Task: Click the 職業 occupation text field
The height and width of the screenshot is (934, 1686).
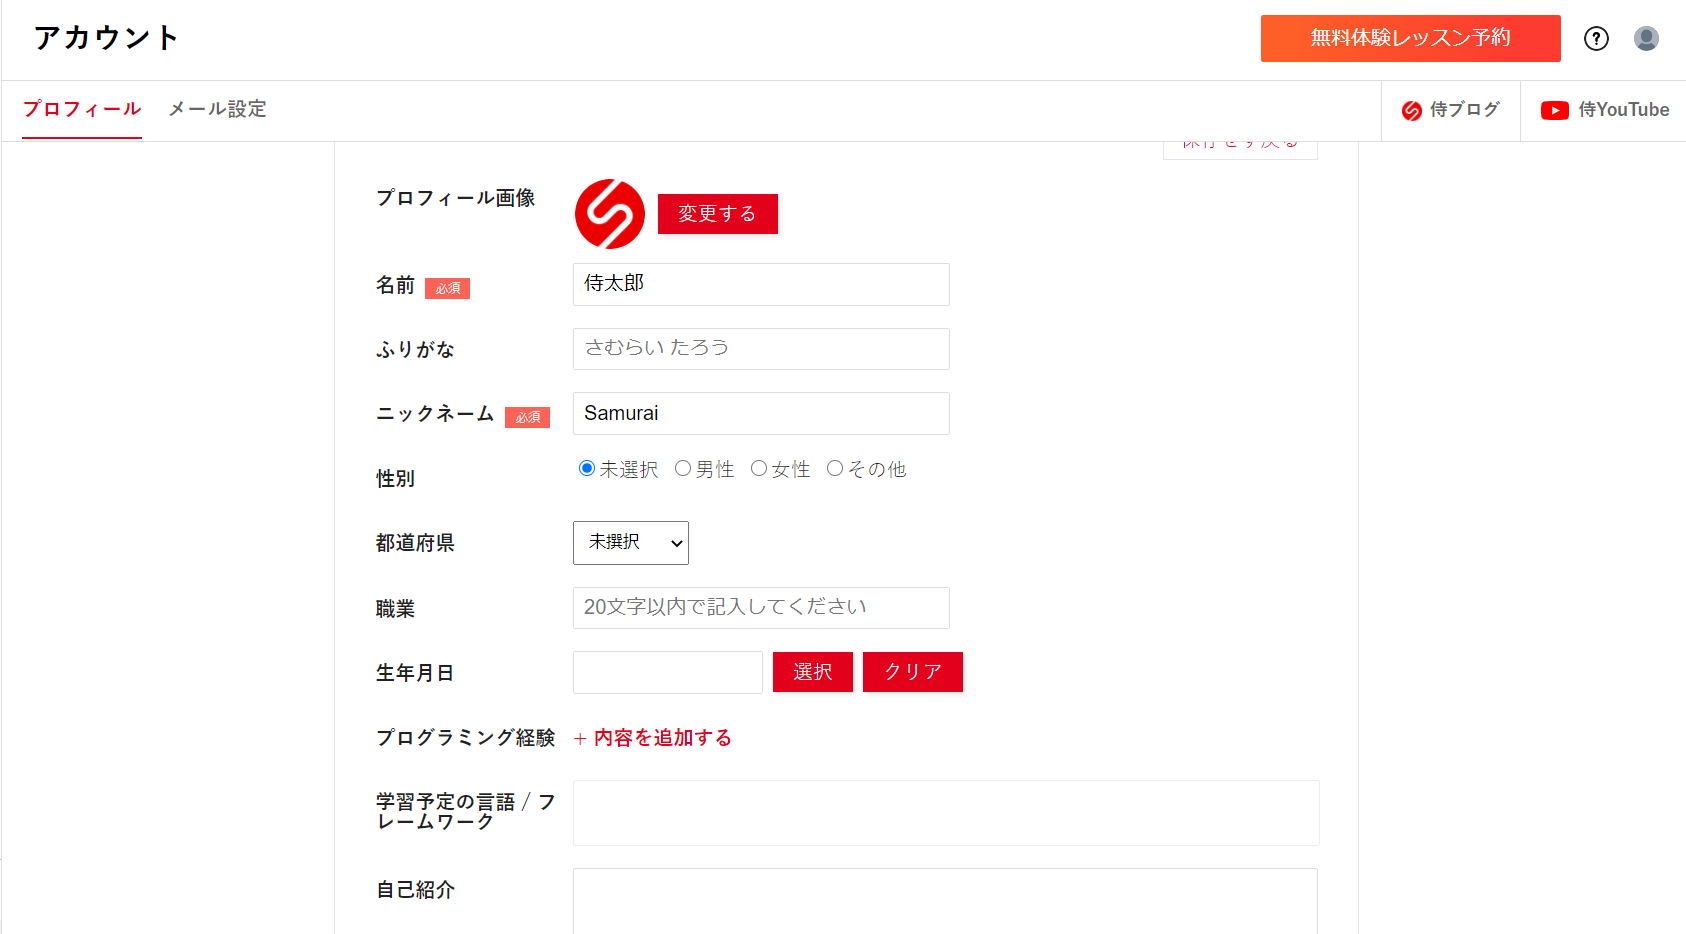Action: [x=760, y=608]
